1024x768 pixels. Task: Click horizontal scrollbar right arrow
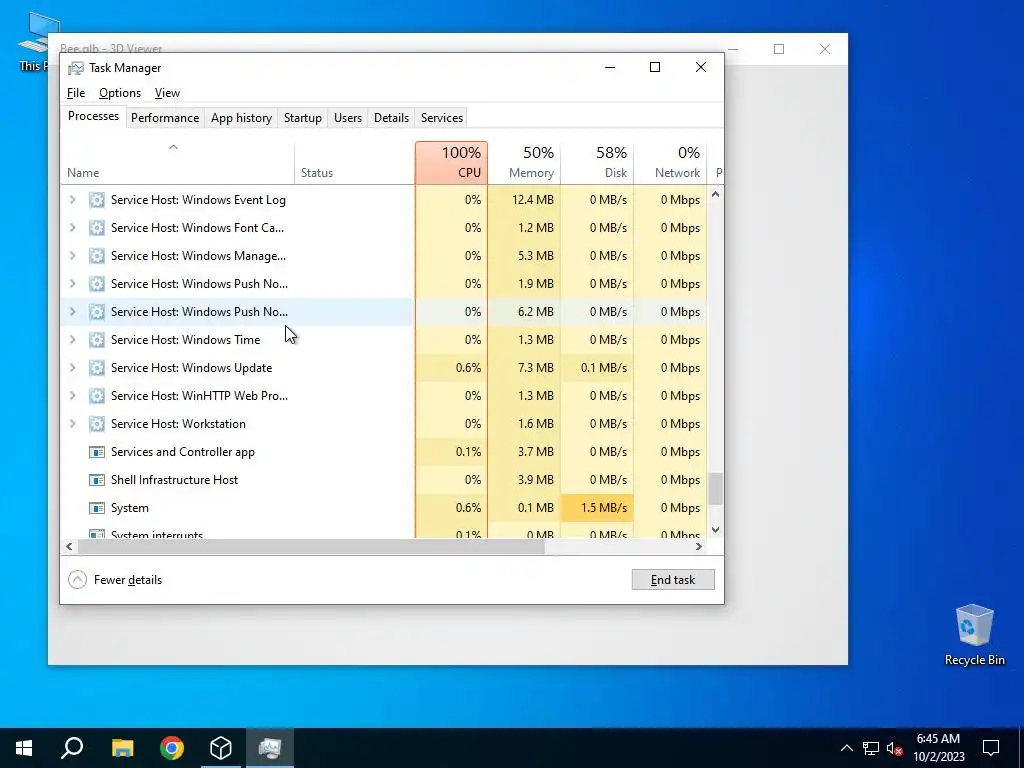[699, 547]
